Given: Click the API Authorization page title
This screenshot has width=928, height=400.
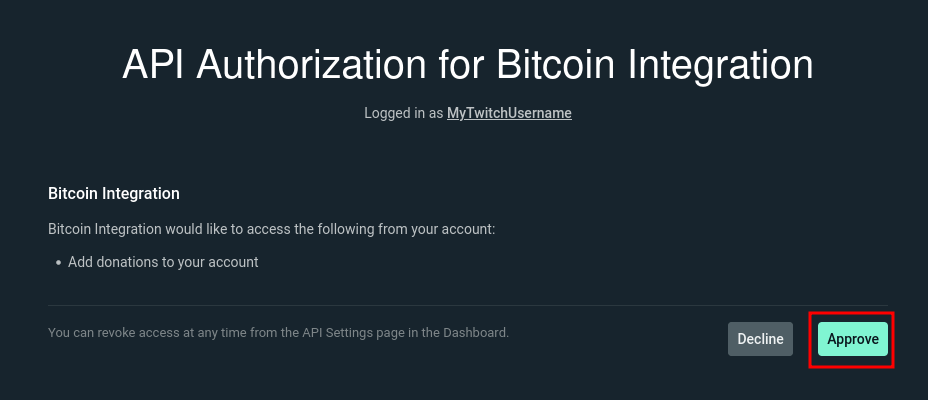Looking at the screenshot, I should (x=467, y=65).
